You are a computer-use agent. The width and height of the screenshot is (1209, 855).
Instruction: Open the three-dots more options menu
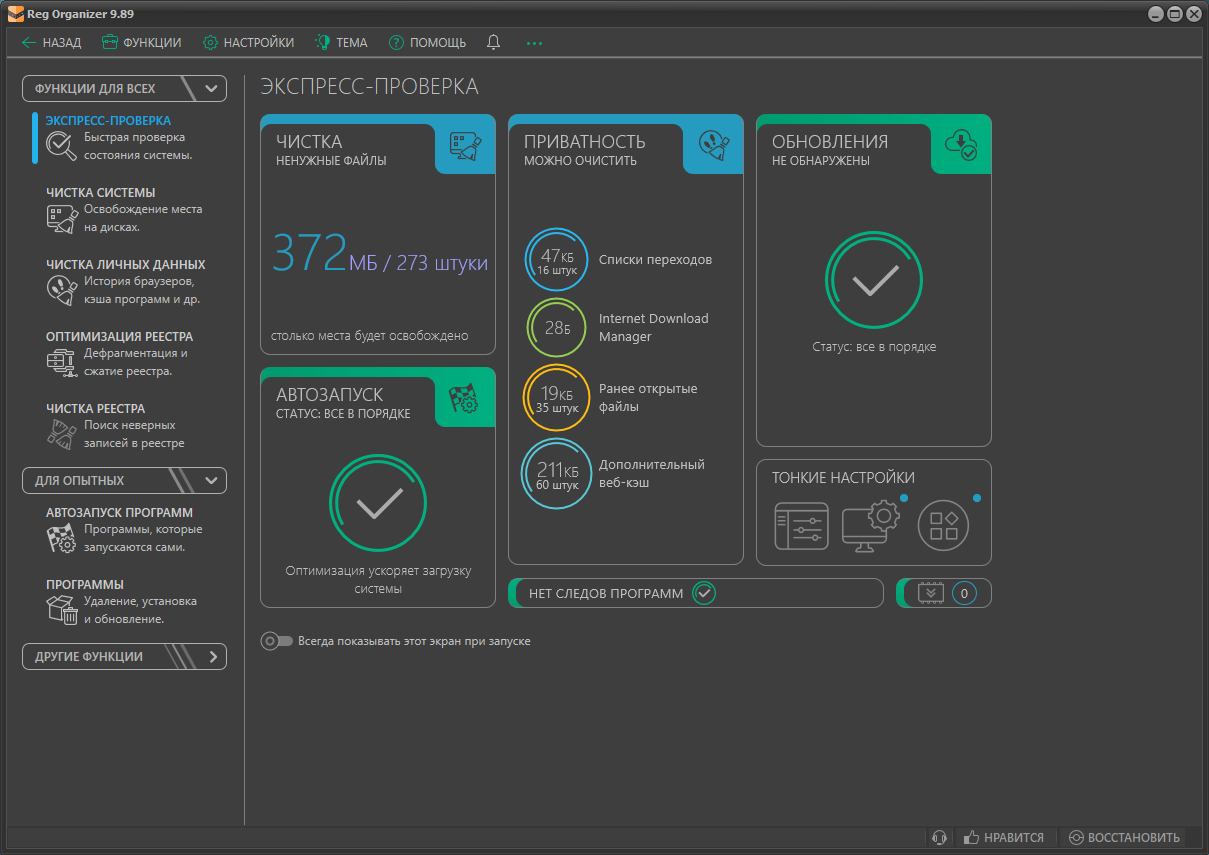point(534,43)
